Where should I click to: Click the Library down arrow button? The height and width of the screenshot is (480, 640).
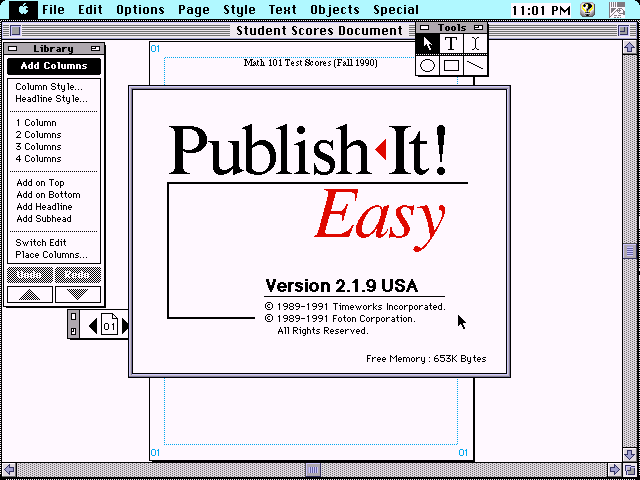click(78, 295)
